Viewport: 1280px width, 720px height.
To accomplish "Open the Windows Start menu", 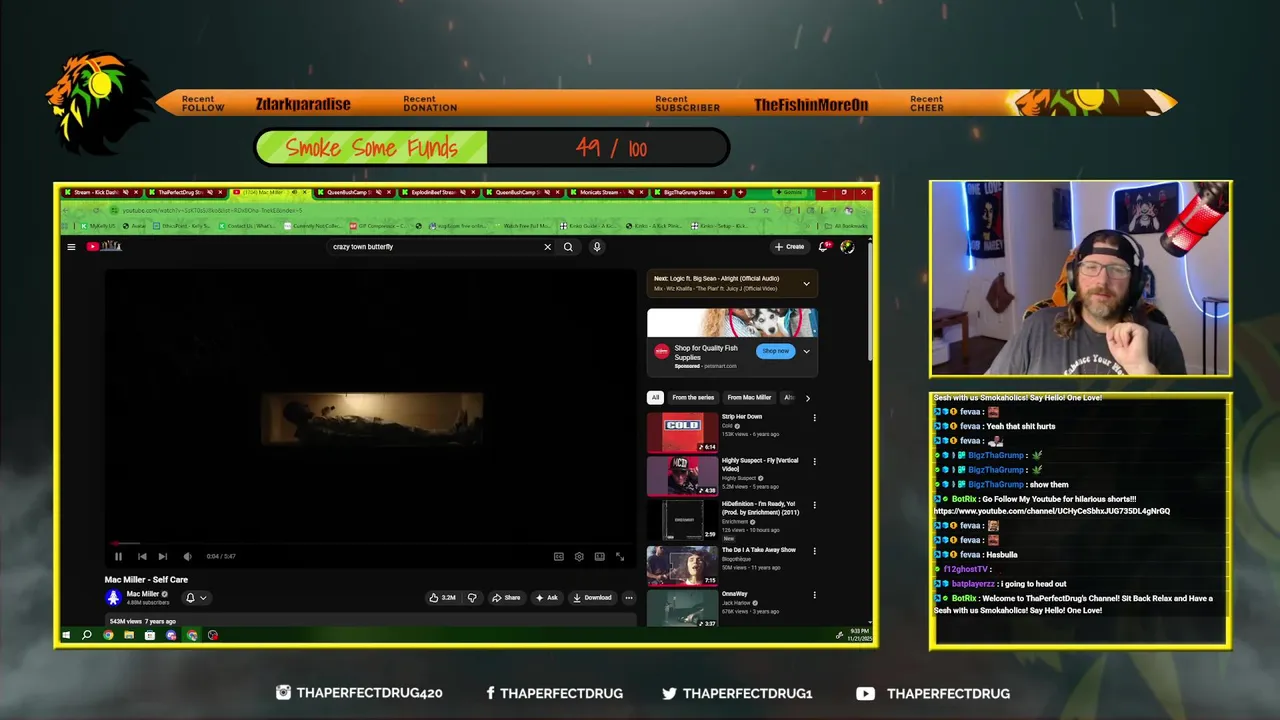I will (x=67, y=635).
